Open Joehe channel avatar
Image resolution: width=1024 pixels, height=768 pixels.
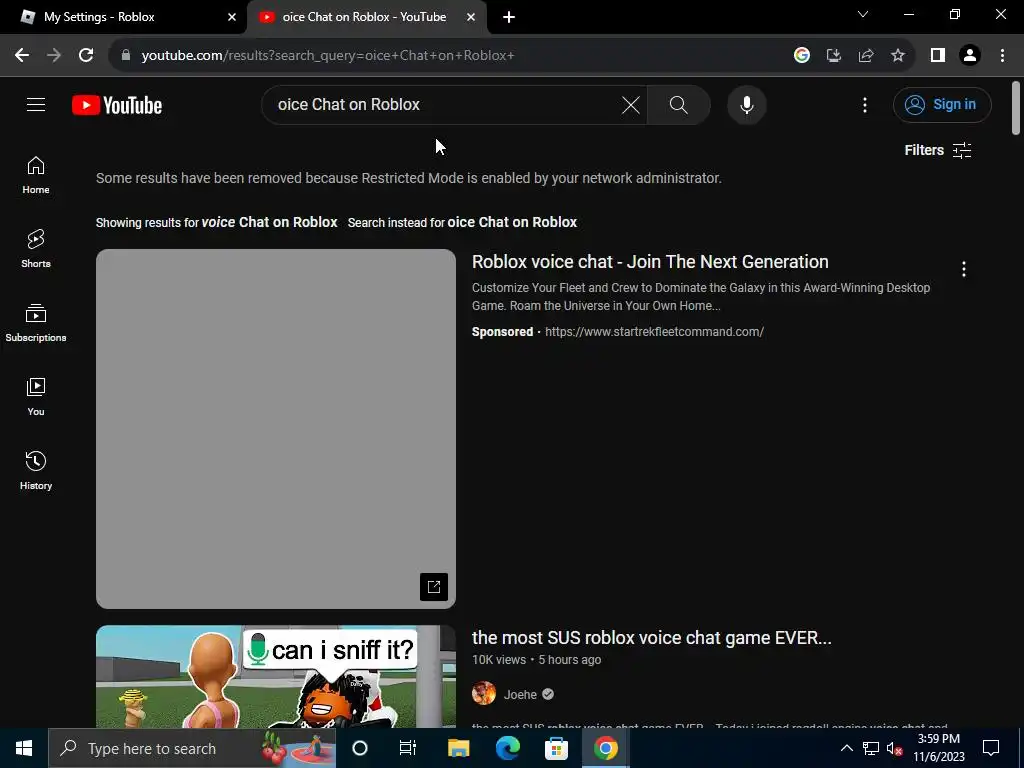point(484,694)
